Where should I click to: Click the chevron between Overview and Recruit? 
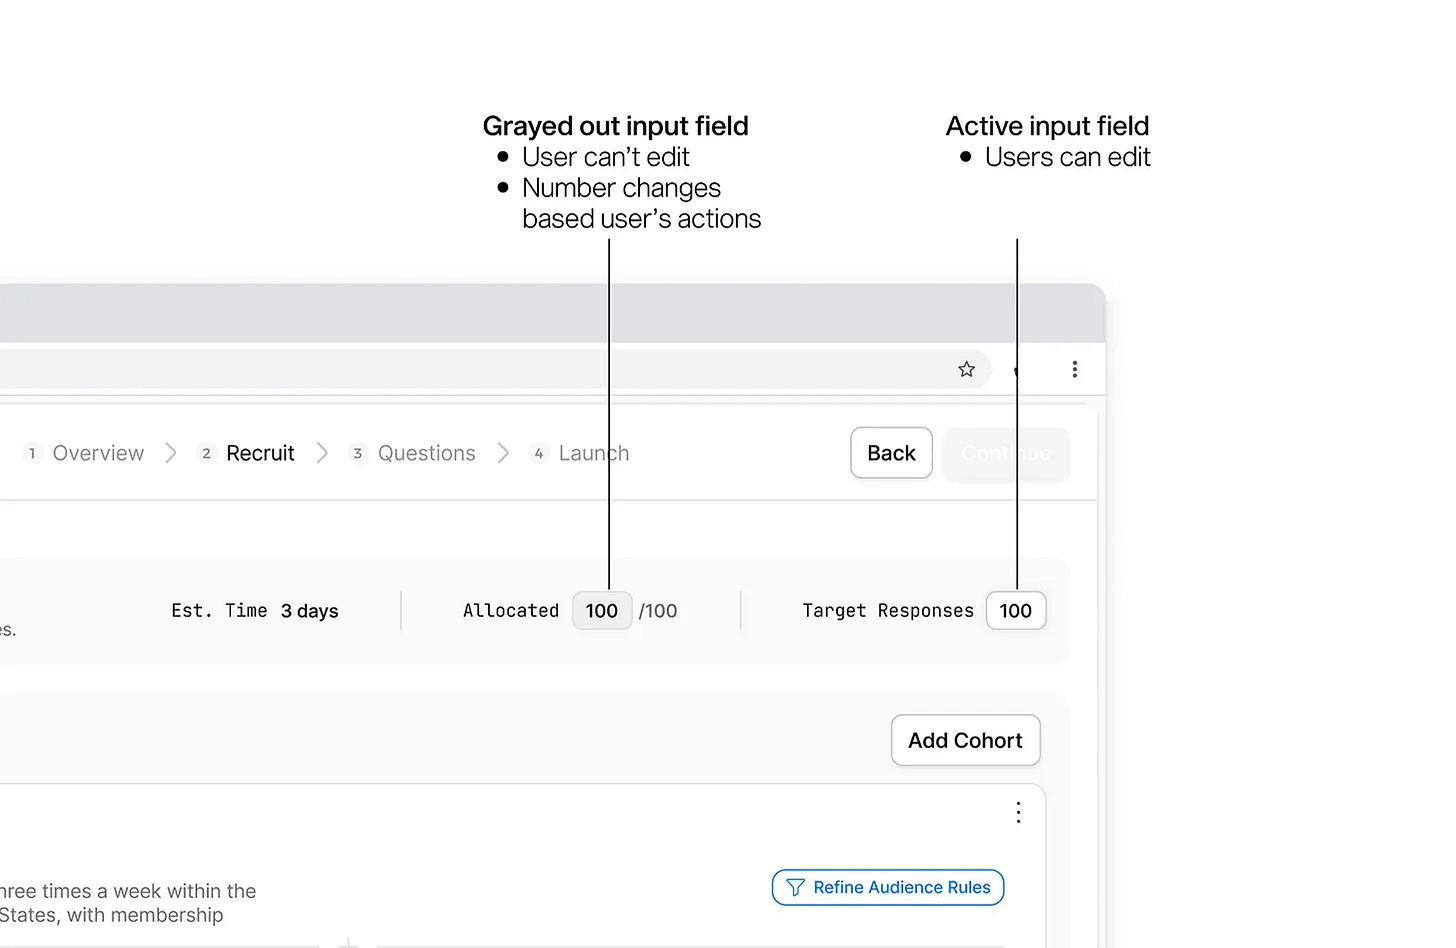171,454
